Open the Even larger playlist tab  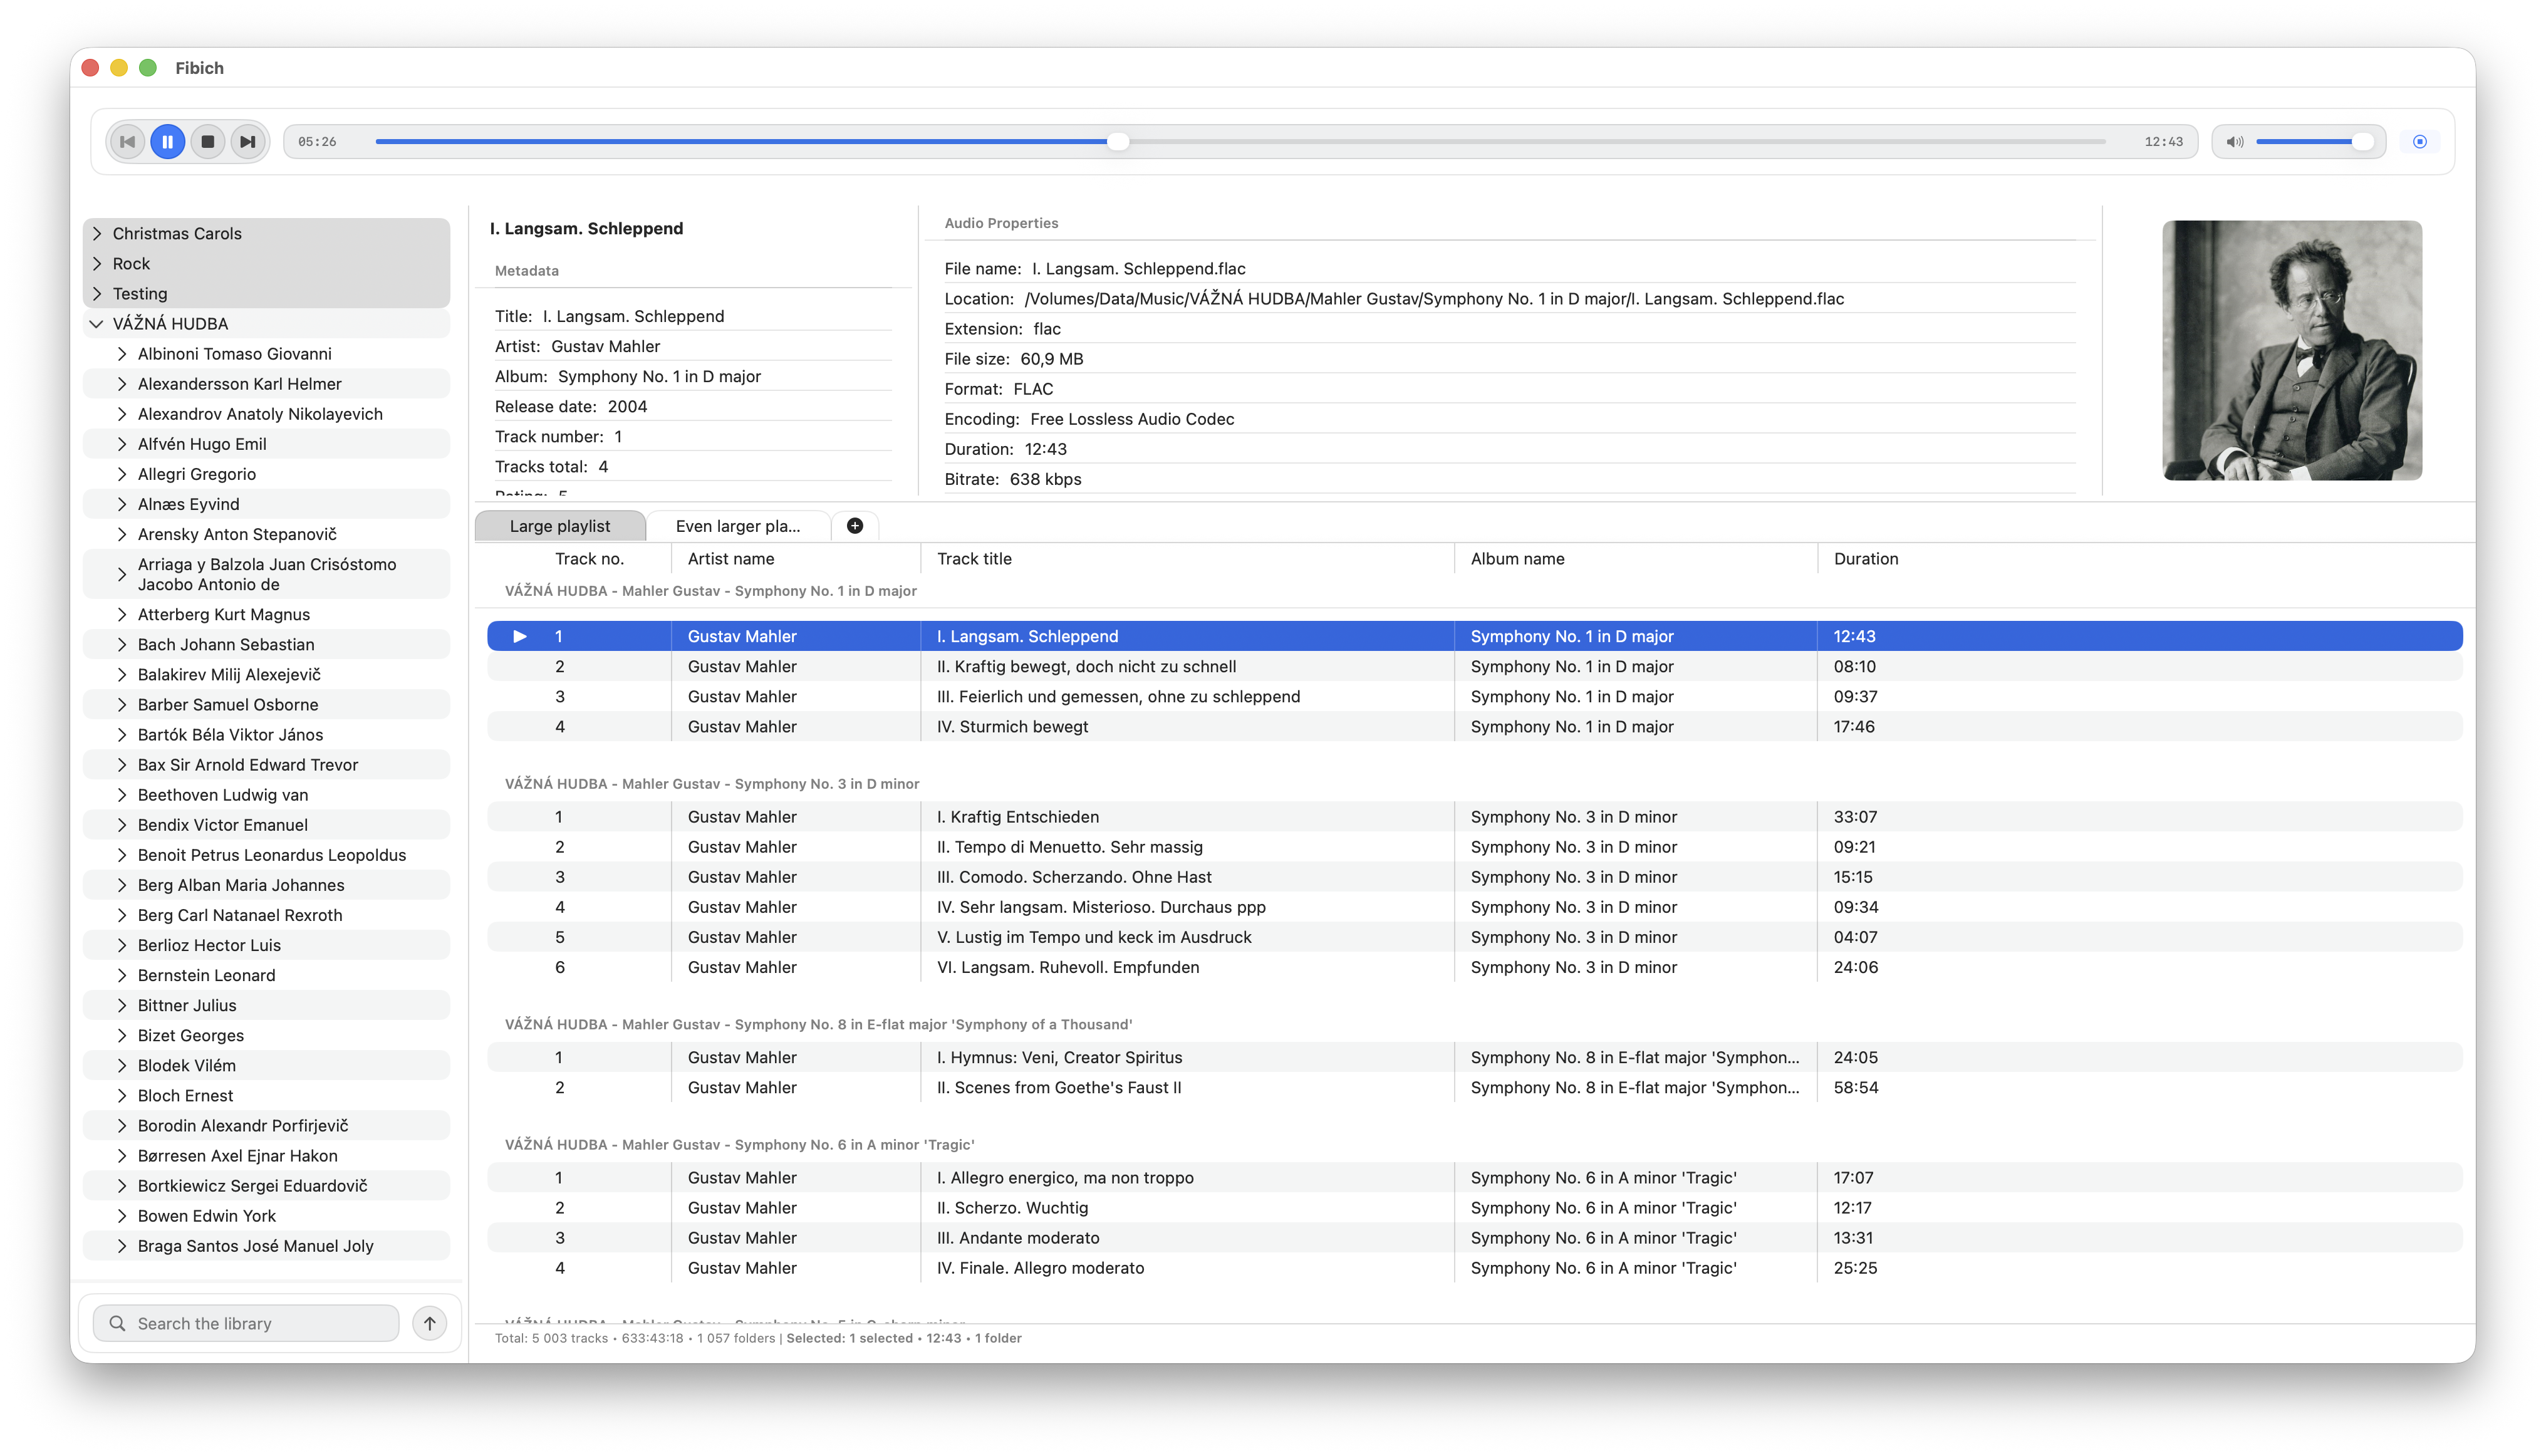tap(738, 526)
